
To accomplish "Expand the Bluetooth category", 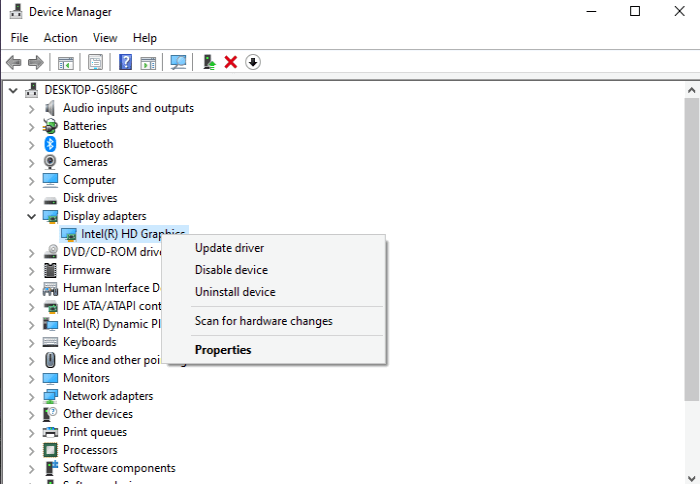I will click(x=31, y=145).
